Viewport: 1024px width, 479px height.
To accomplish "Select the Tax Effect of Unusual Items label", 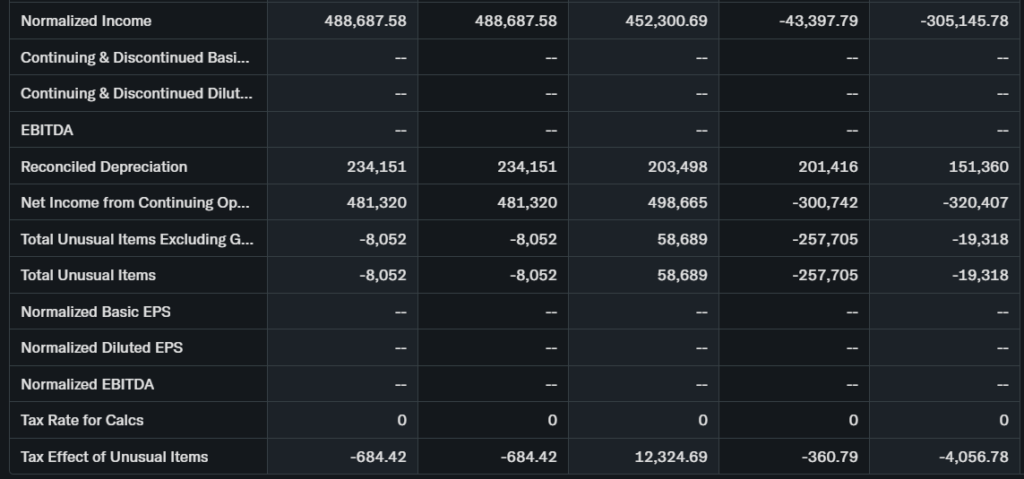I will tap(115, 457).
